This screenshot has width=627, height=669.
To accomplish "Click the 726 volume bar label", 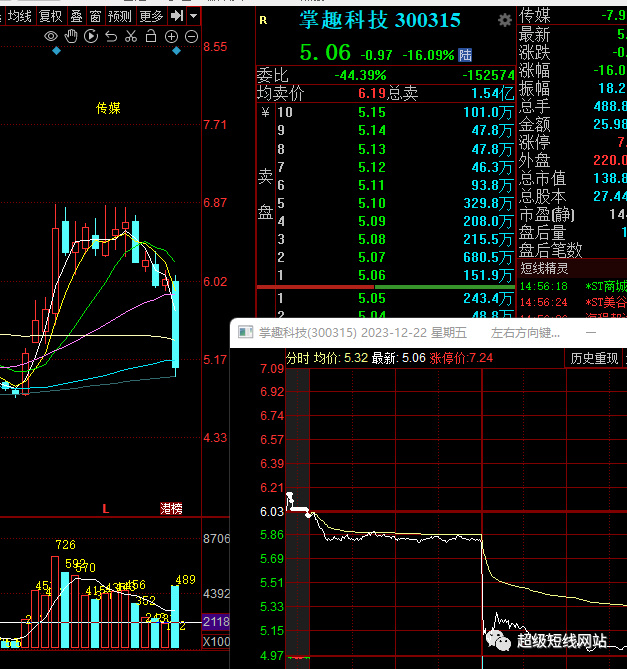I will tap(65, 545).
